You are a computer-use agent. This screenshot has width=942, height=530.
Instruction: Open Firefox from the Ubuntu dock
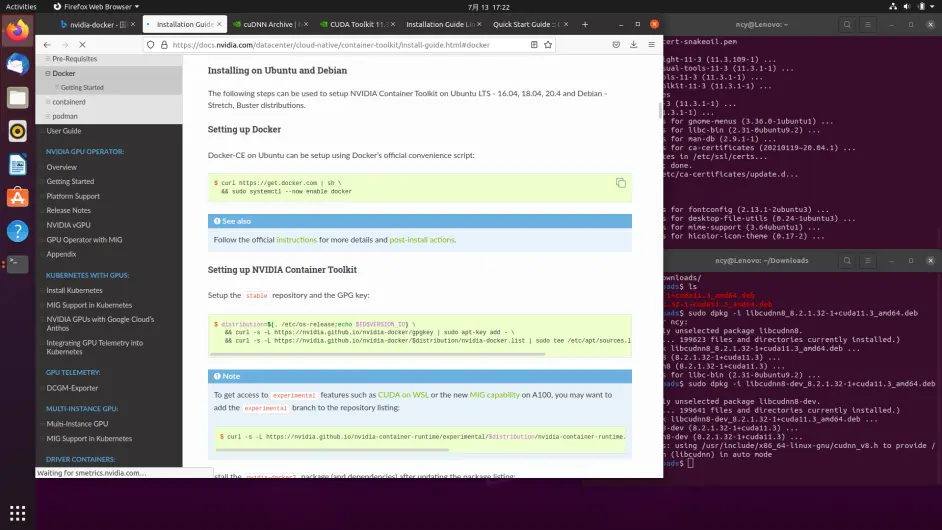pyautogui.click(x=17, y=30)
